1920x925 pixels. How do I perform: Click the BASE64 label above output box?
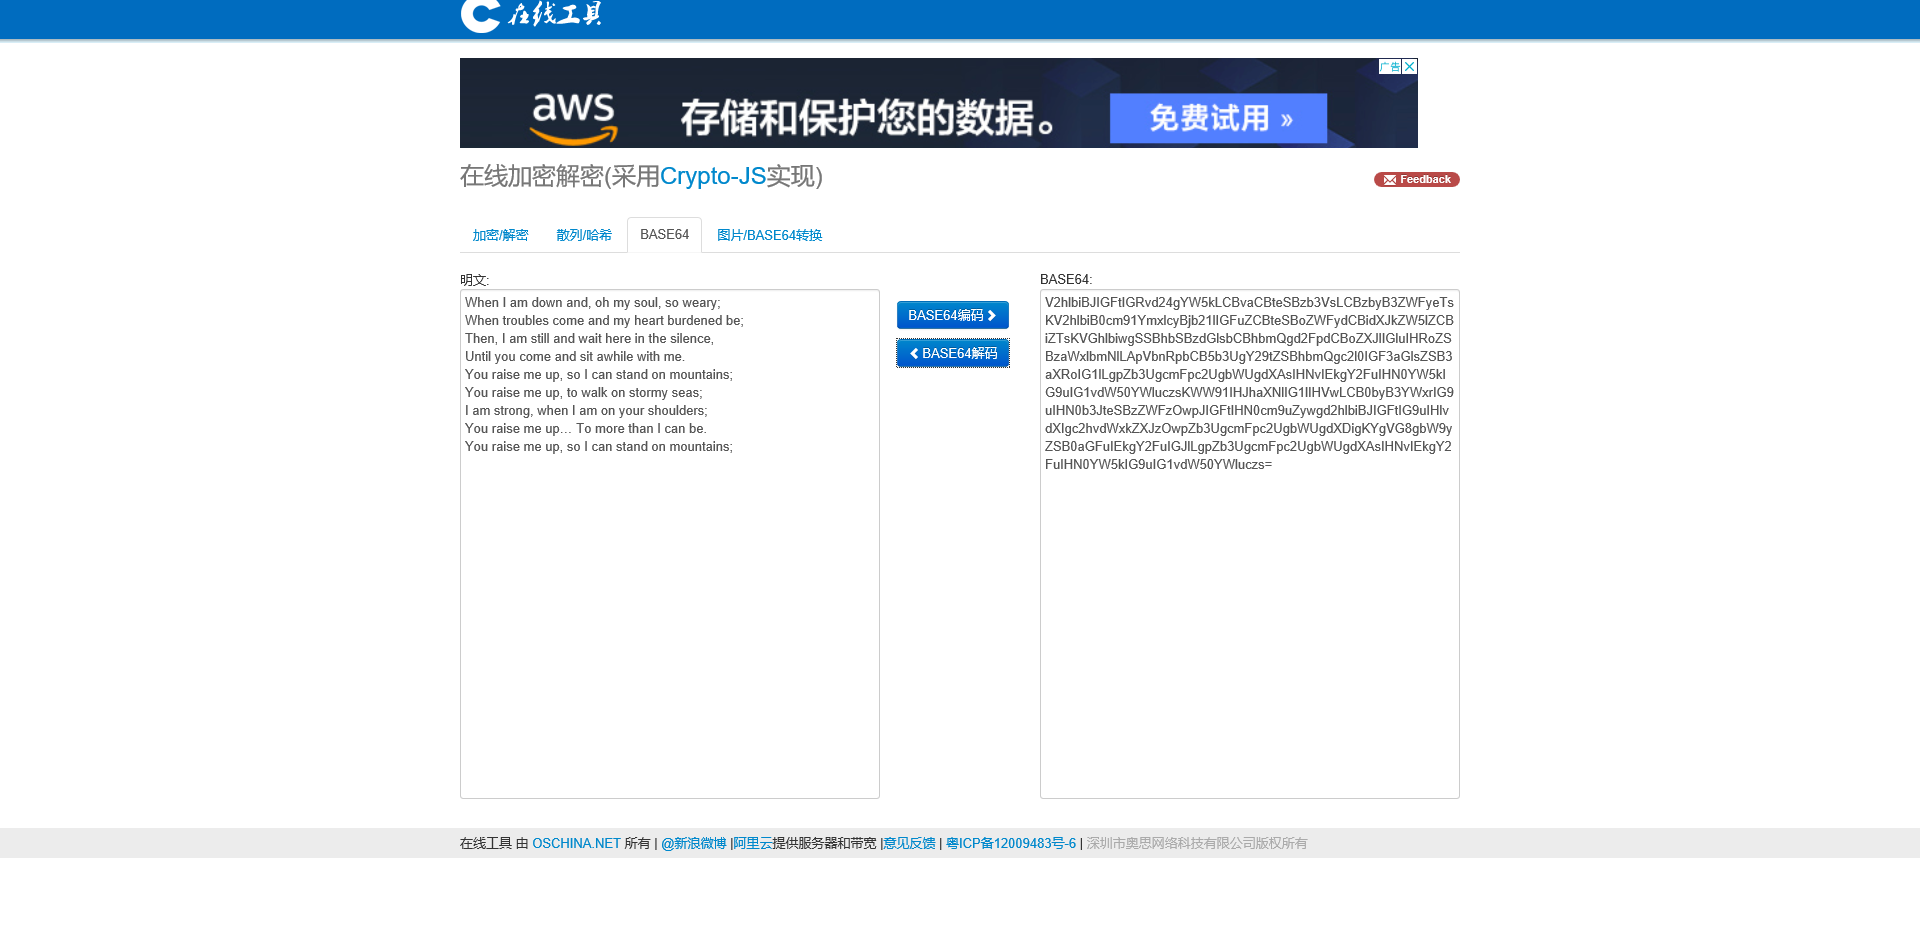click(1066, 279)
